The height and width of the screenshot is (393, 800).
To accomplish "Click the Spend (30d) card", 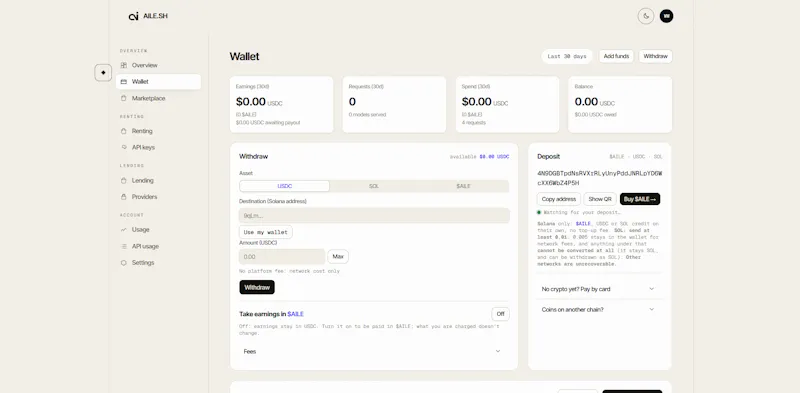I will (507, 105).
